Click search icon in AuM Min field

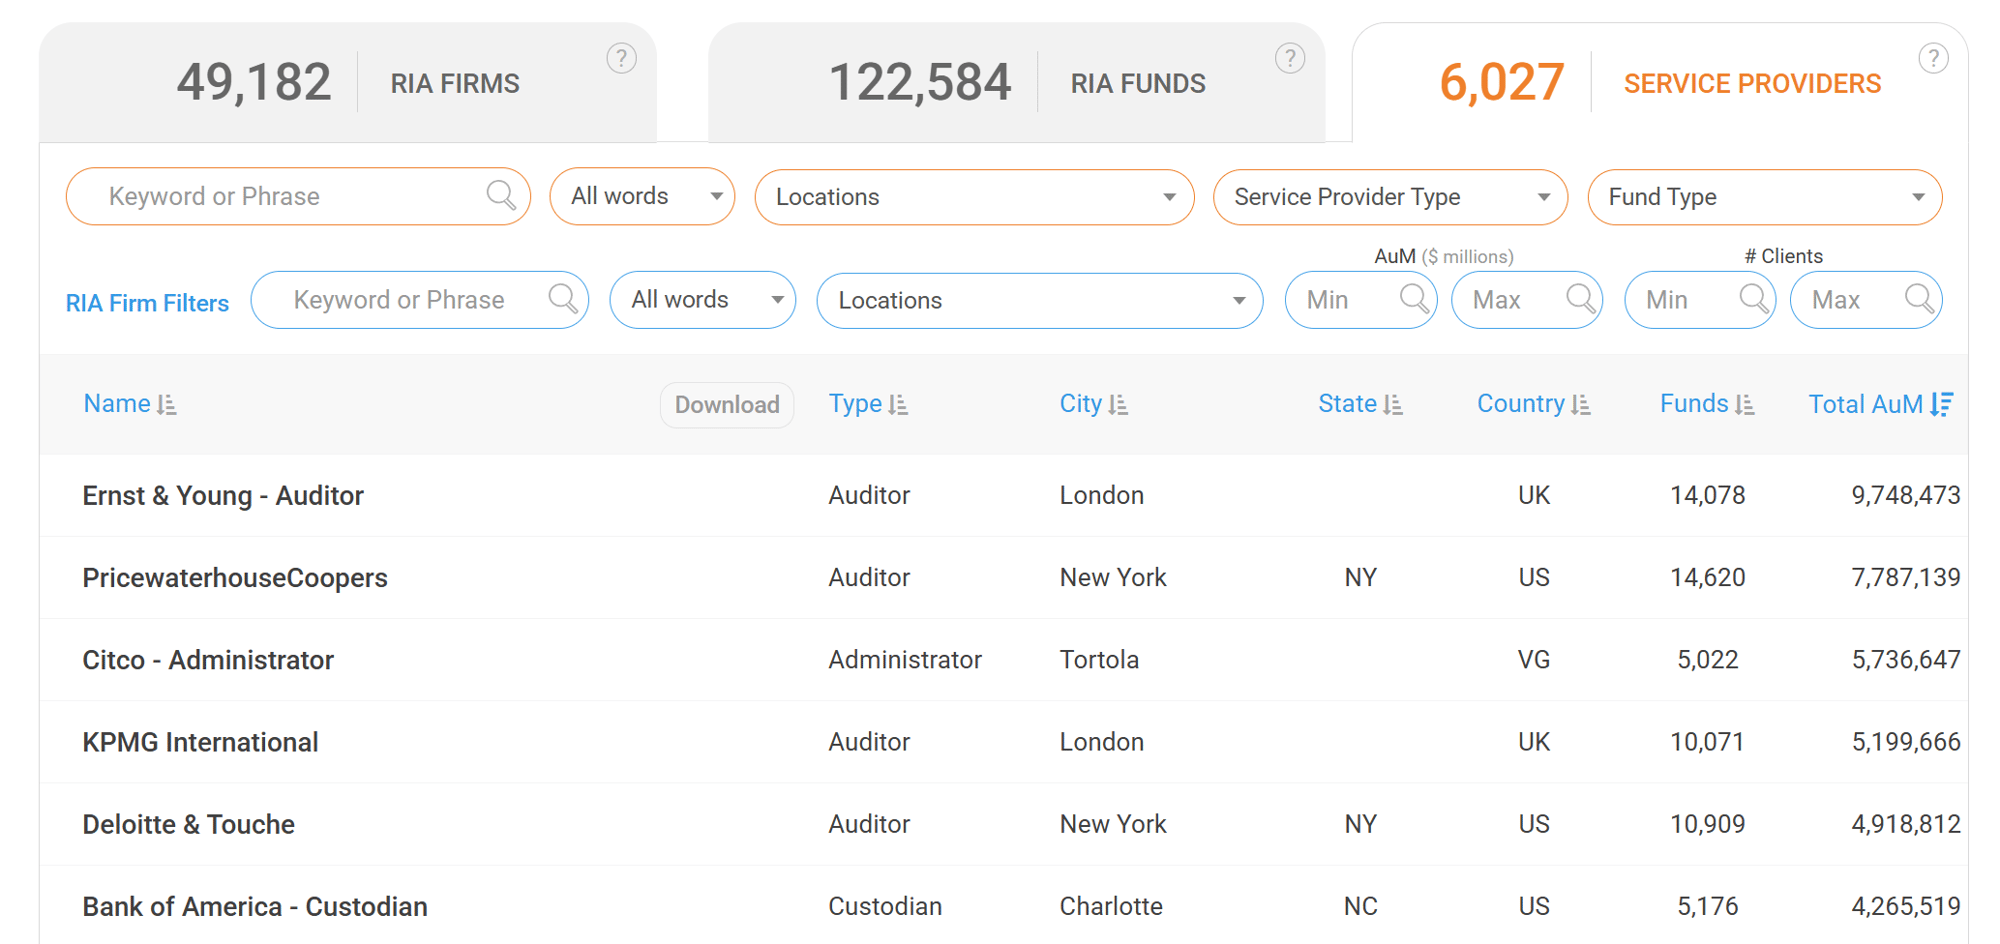coord(1414,299)
